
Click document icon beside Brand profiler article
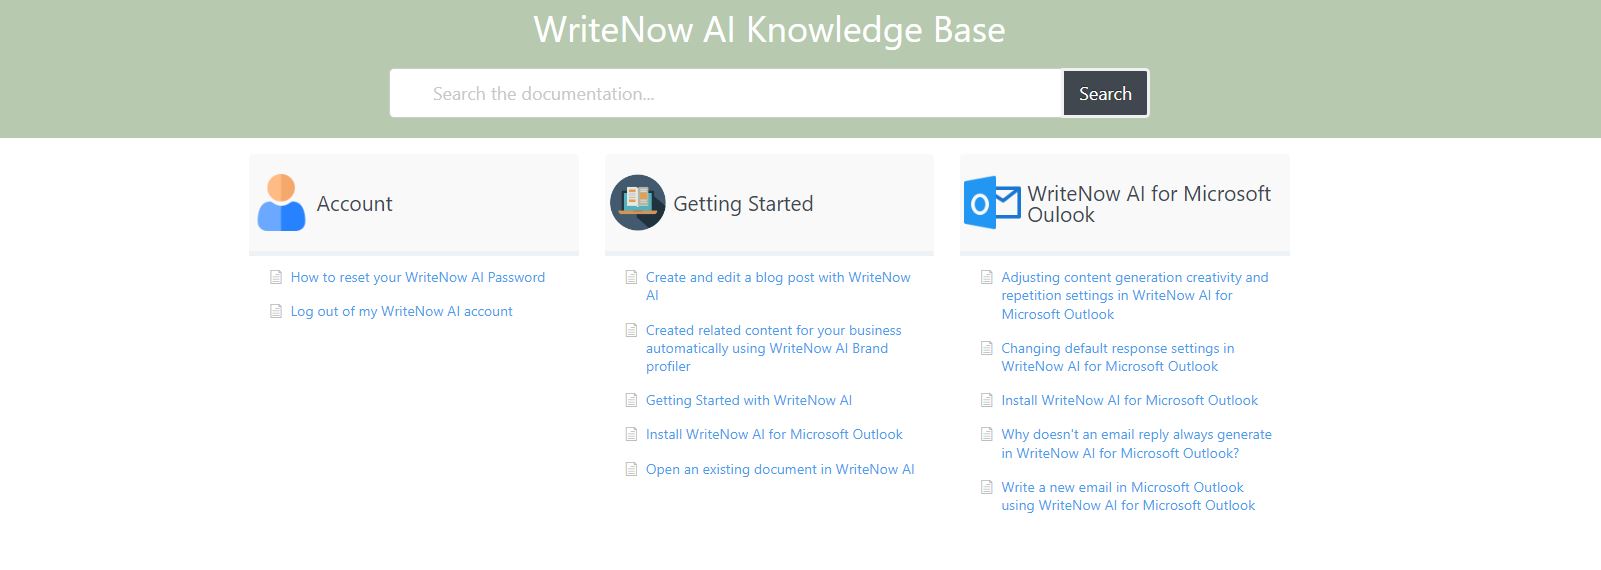[x=631, y=330]
